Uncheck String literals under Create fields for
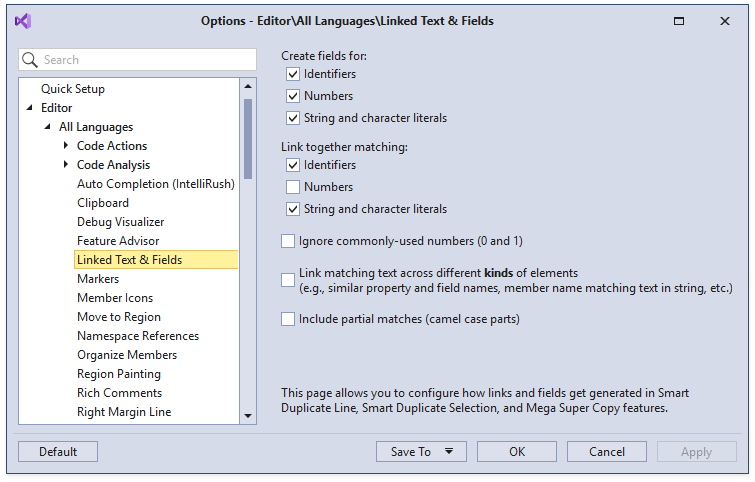Screen dimensions: 755x482 pyautogui.click(x=293, y=118)
